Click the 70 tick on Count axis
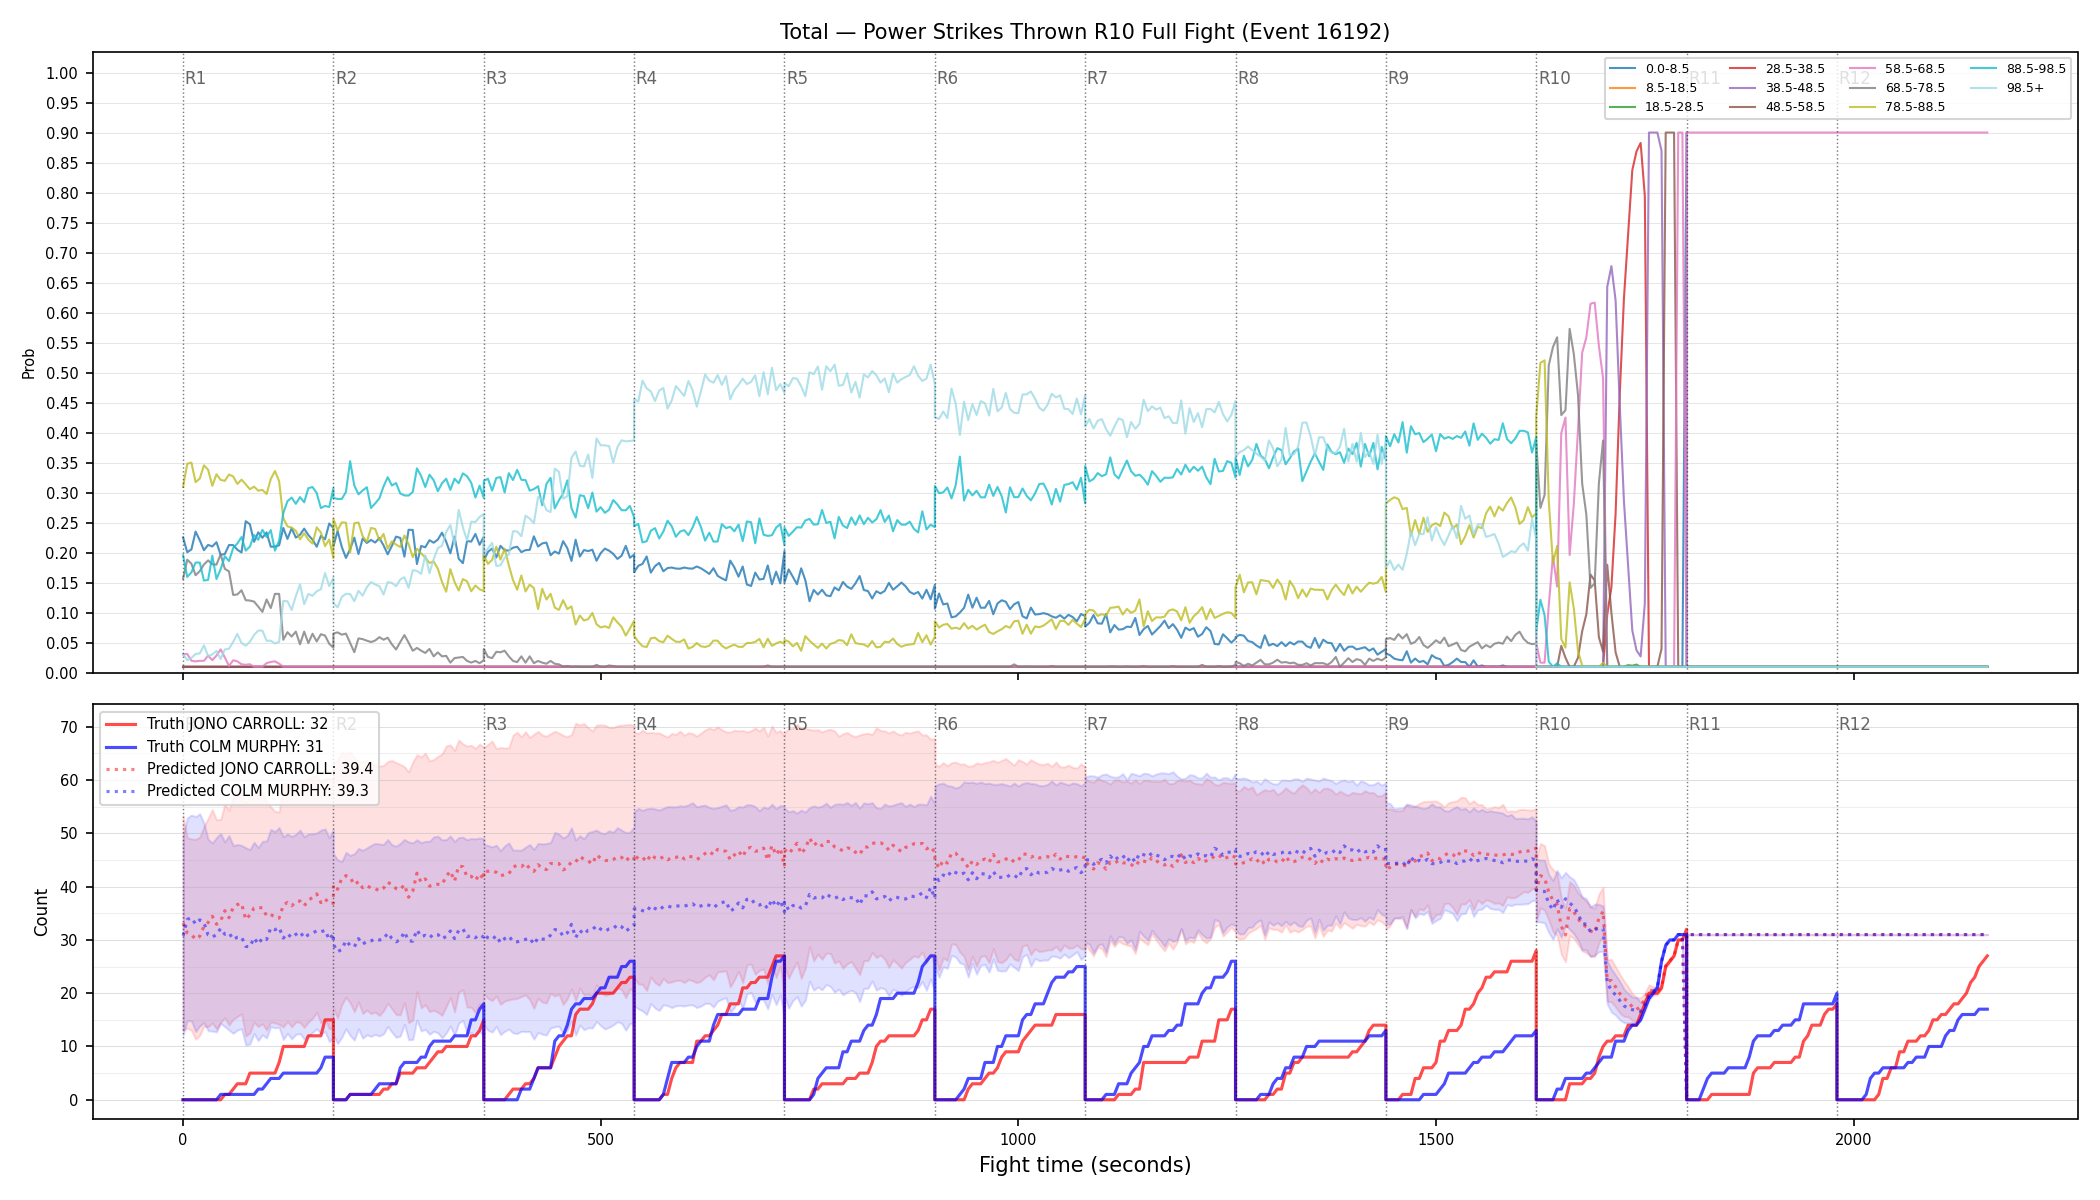This screenshot has width=2100, height=1200. point(69,727)
